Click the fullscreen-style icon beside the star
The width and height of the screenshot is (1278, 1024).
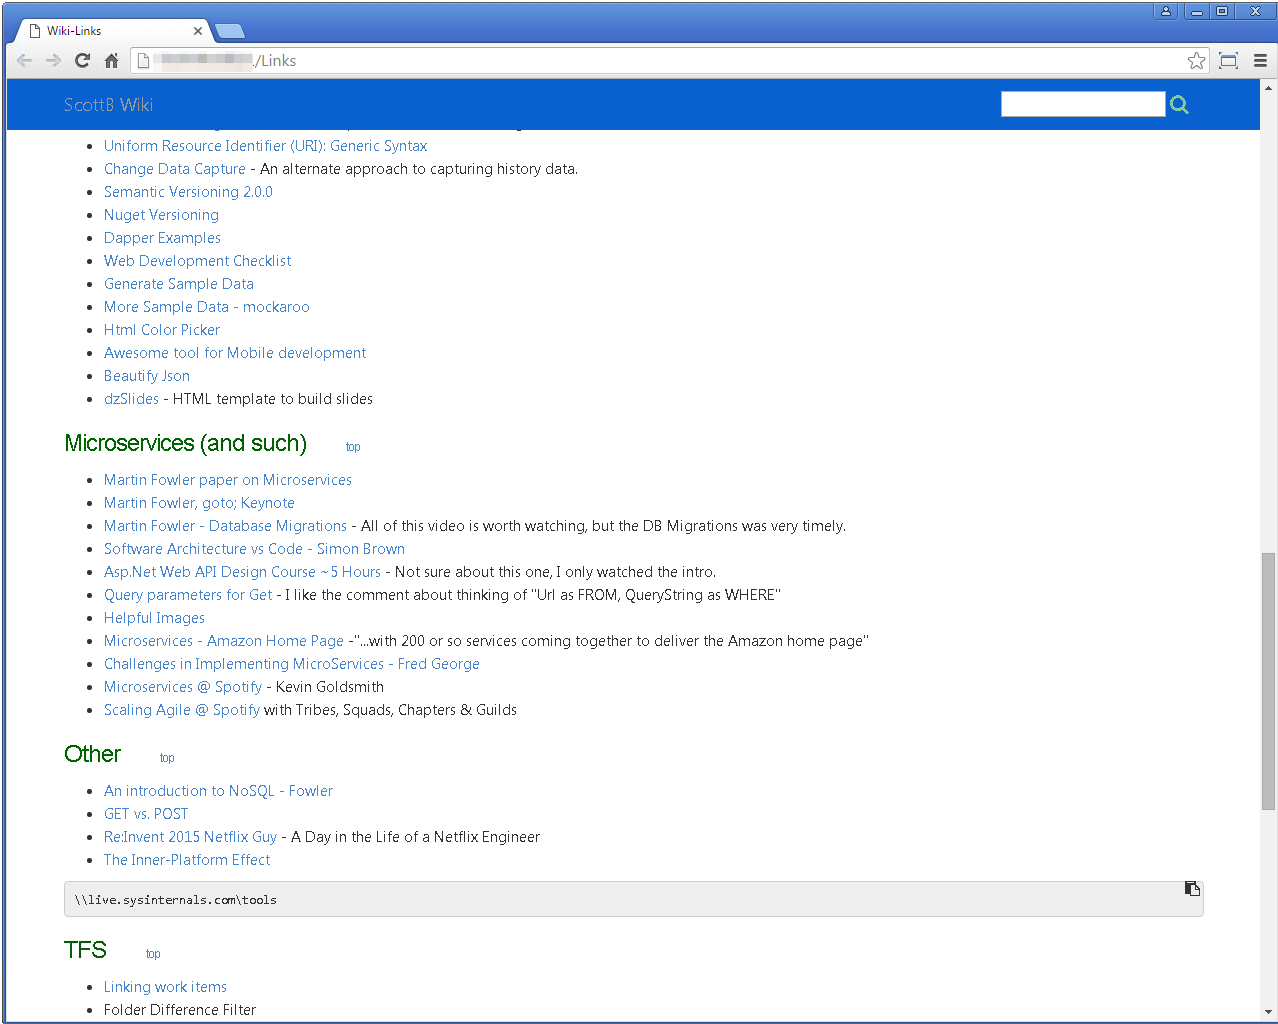[x=1228, y=61]
